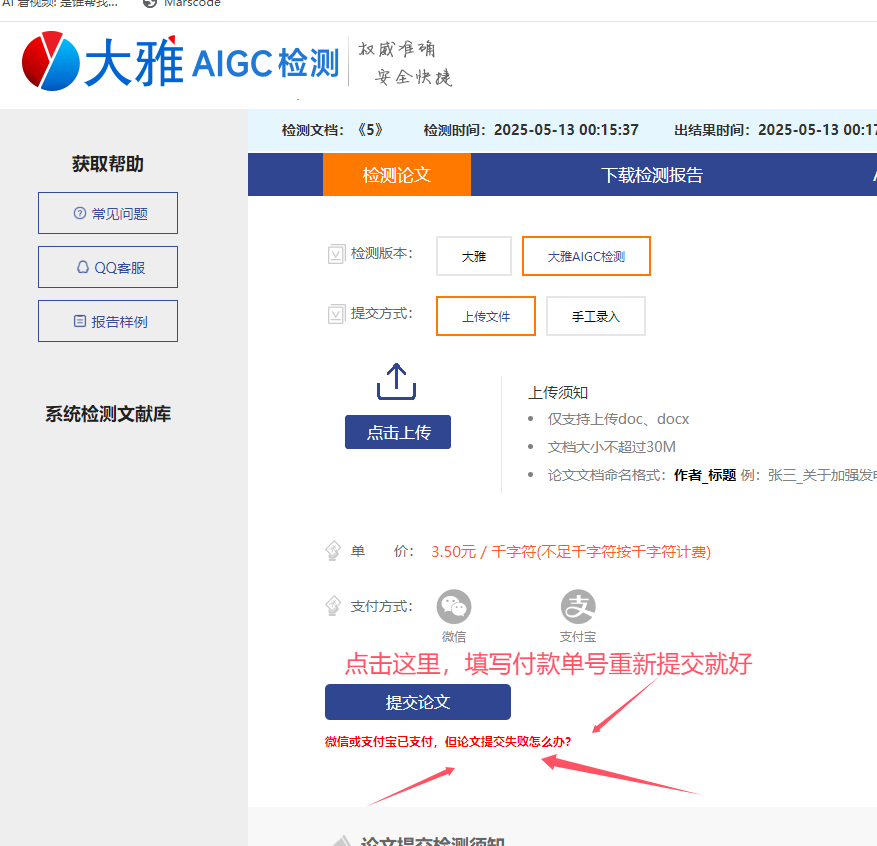
Task: Switch to the 下载检测报告 tab
Action: click(652, 175)
